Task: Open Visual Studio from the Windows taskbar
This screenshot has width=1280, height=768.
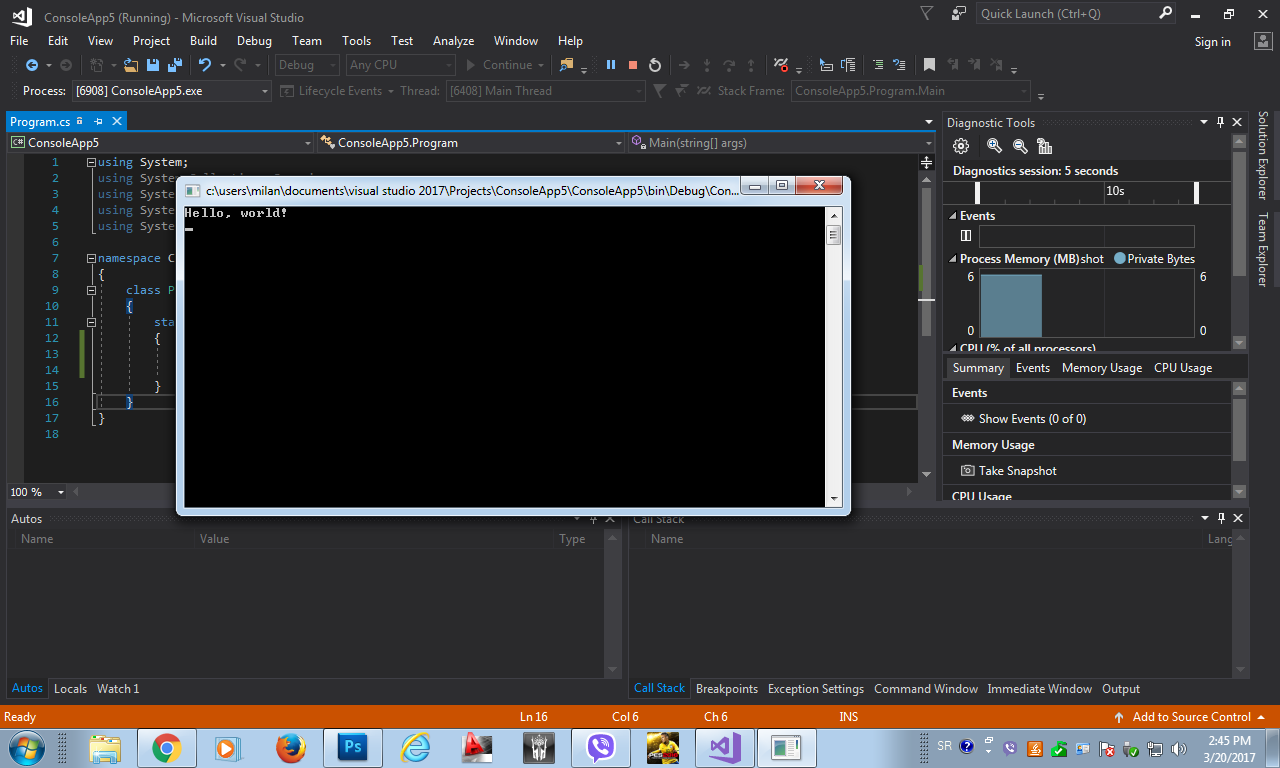Action: [x=725, y=747]
